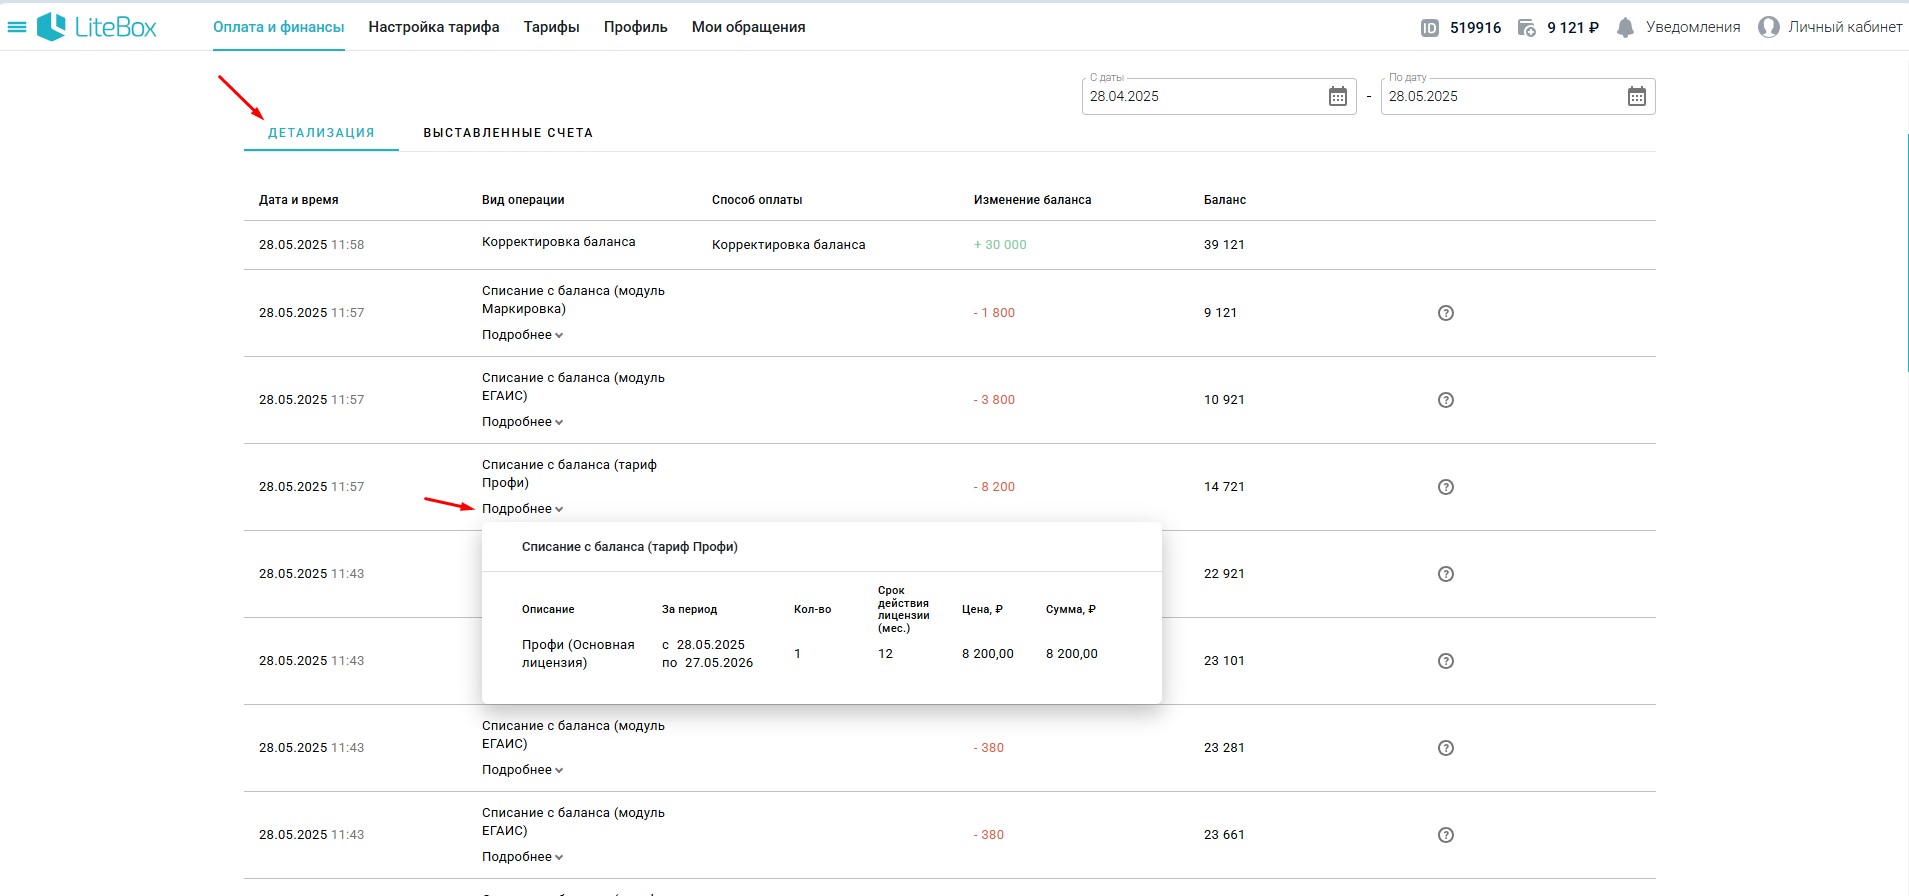The image size is (1909, 896).
Task: Click help icon for balance 23 661 row
Action: point(1446,835)
